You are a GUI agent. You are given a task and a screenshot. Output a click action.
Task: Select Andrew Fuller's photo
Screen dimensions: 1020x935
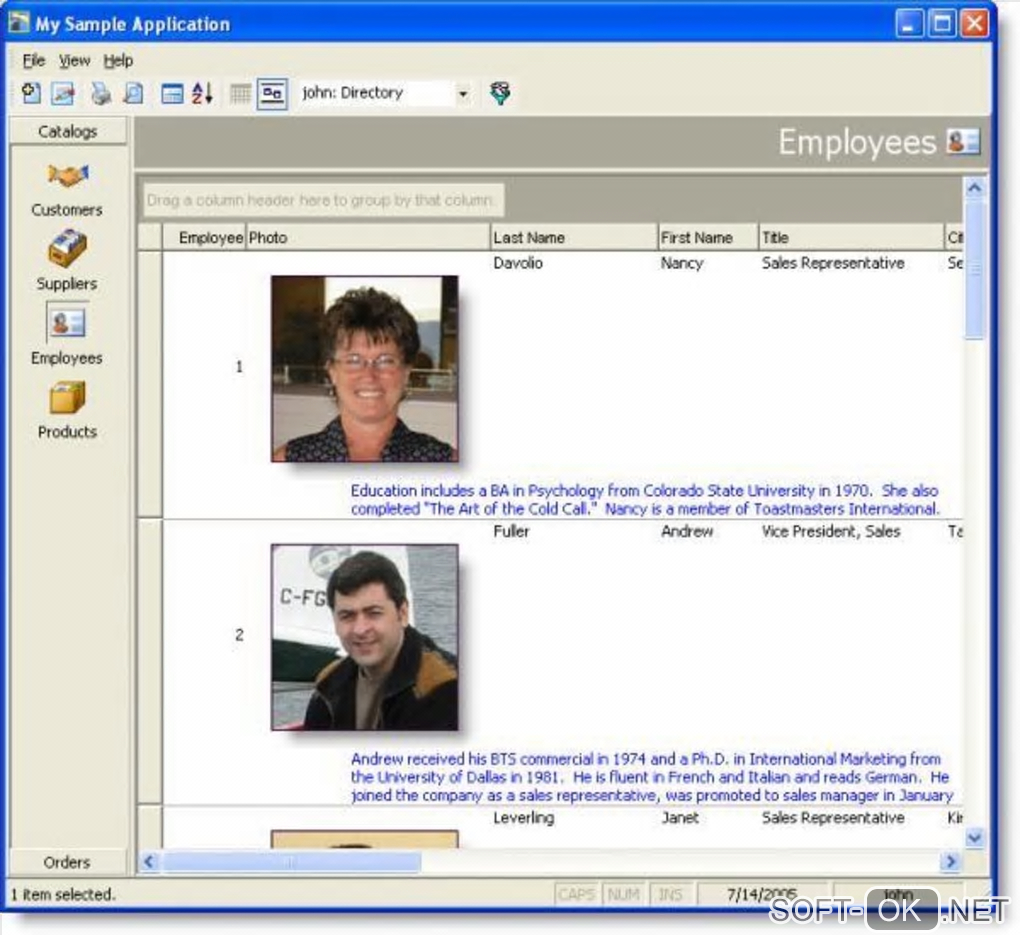coord(364,637)
